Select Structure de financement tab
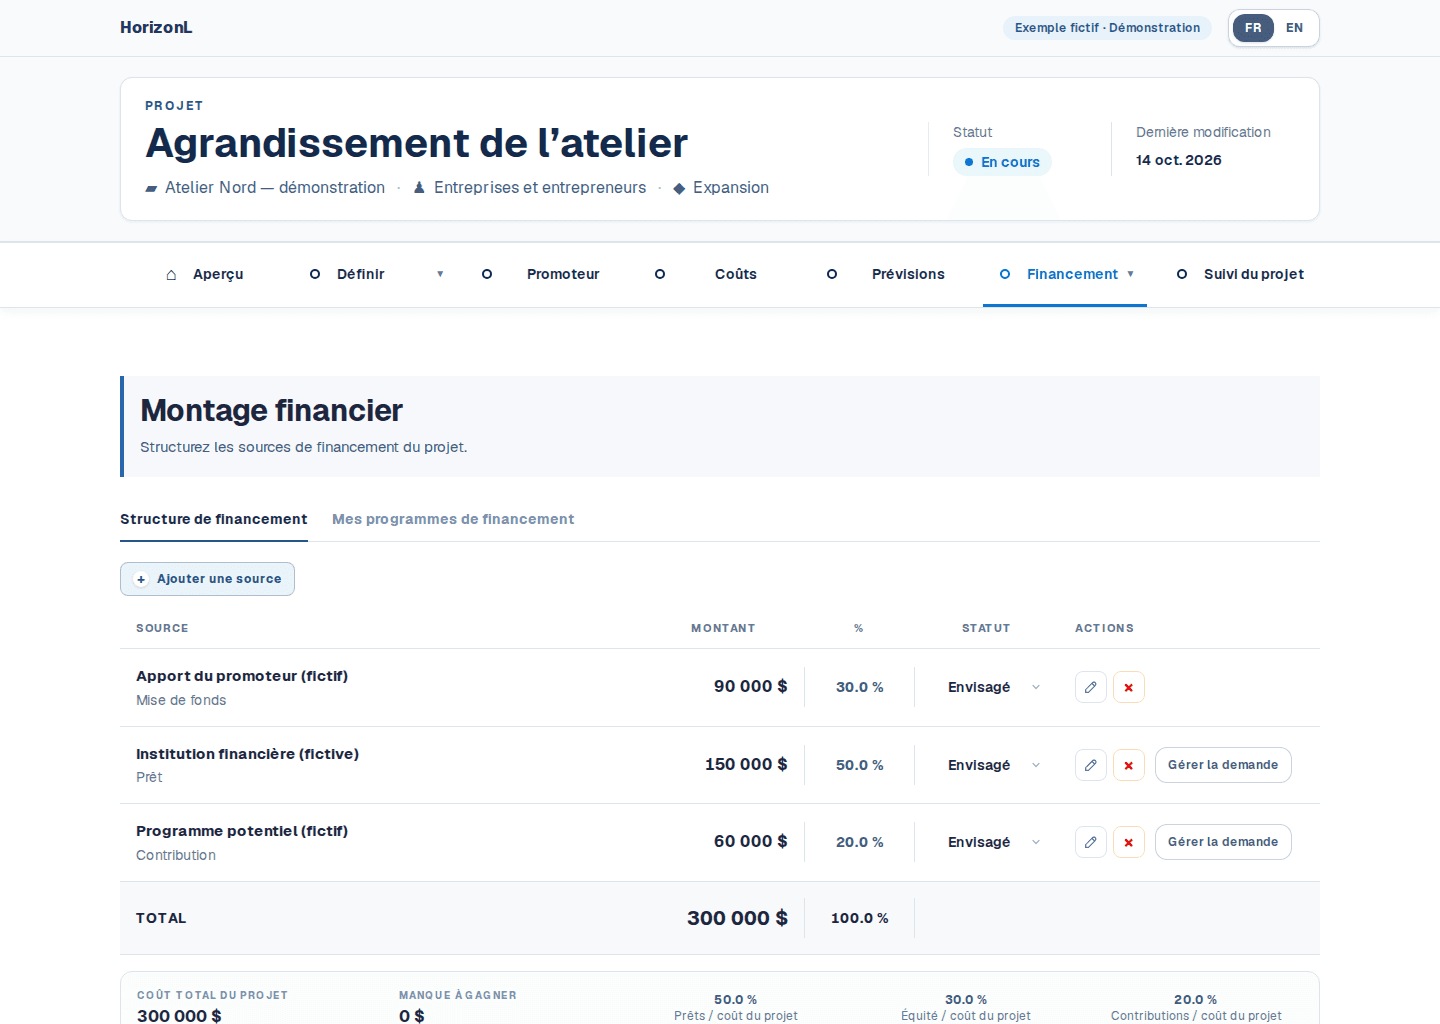 [x=214, y=519]
